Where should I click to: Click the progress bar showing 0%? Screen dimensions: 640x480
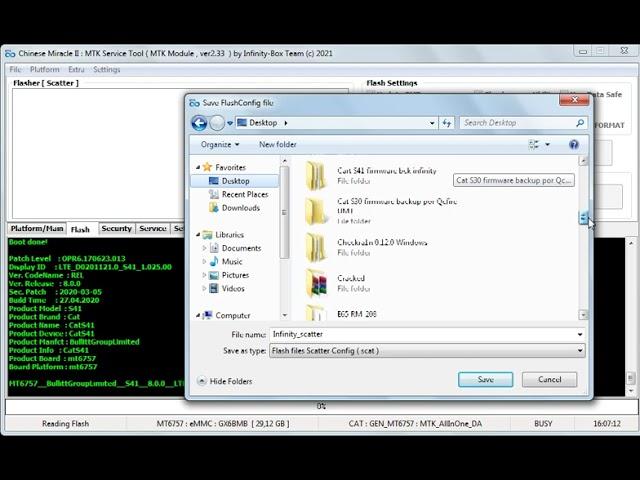321,407
